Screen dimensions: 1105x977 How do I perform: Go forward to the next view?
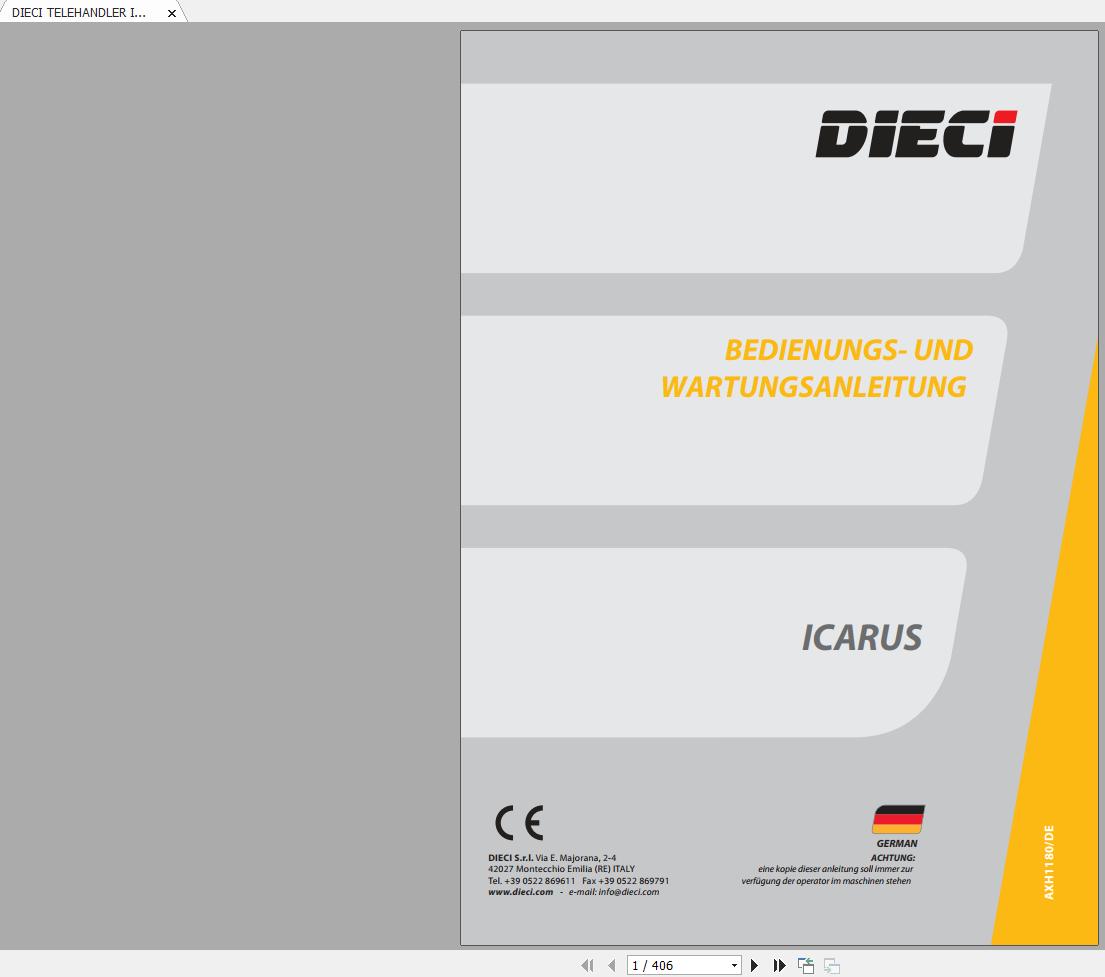pyautogui.click(x=831, y=965)
